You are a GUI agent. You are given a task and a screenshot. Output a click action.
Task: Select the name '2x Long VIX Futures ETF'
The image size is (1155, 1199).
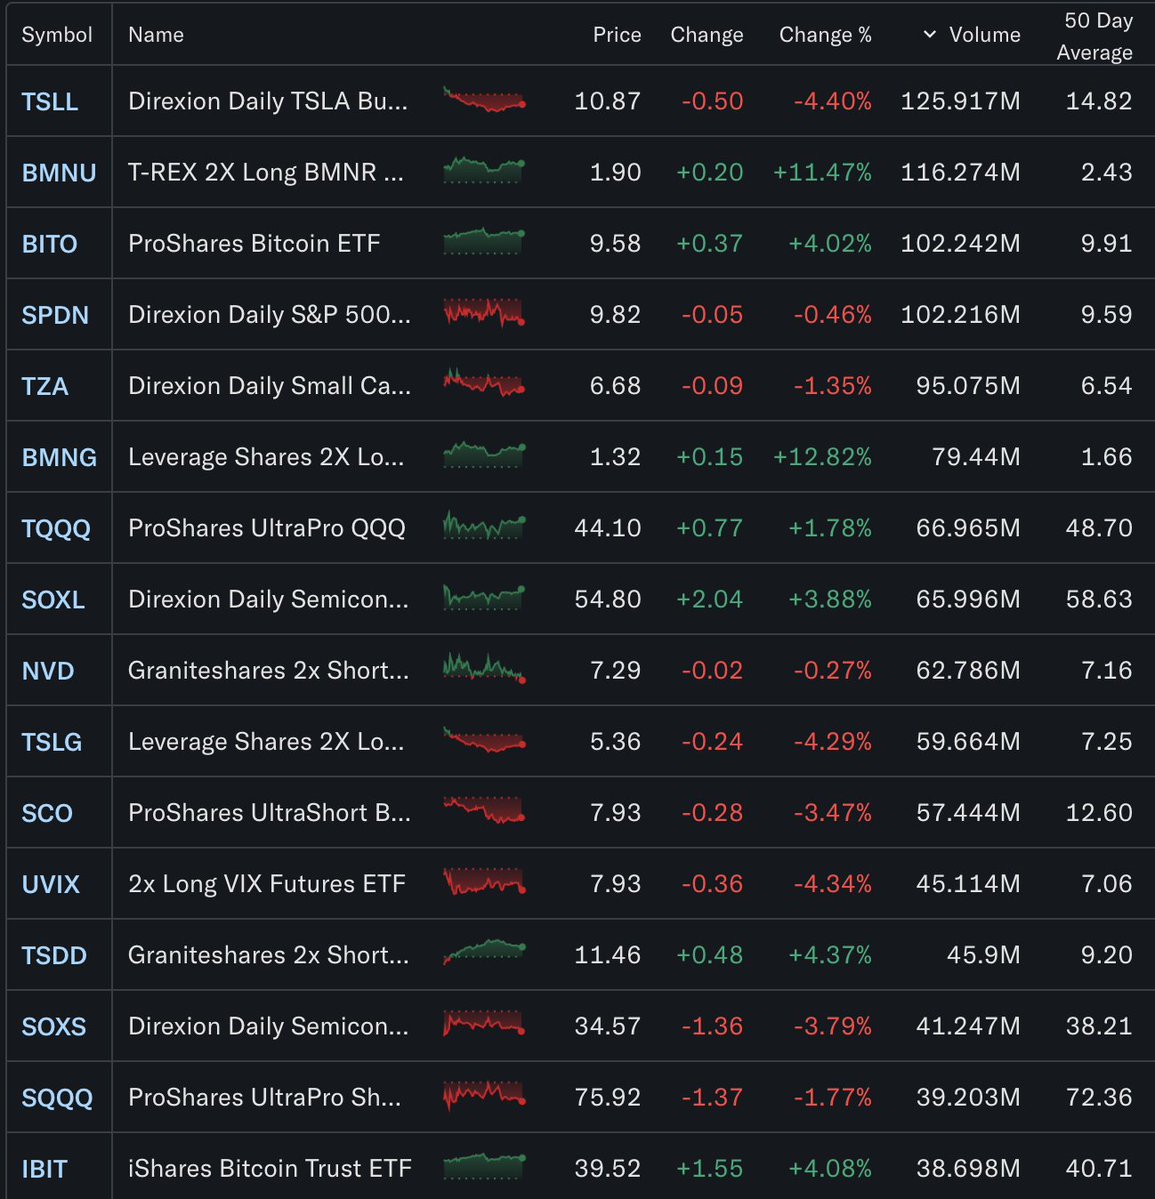[x=267, y=885]
